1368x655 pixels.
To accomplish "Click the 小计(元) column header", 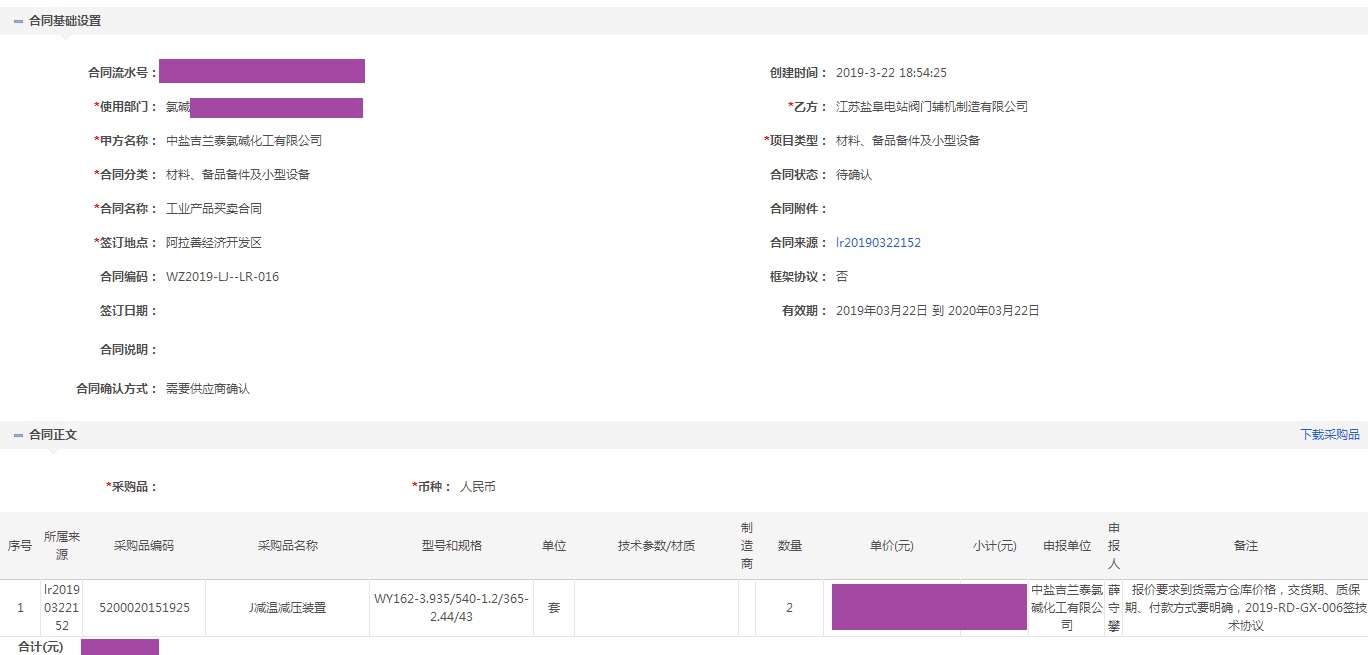I will (x=994, y=546).
